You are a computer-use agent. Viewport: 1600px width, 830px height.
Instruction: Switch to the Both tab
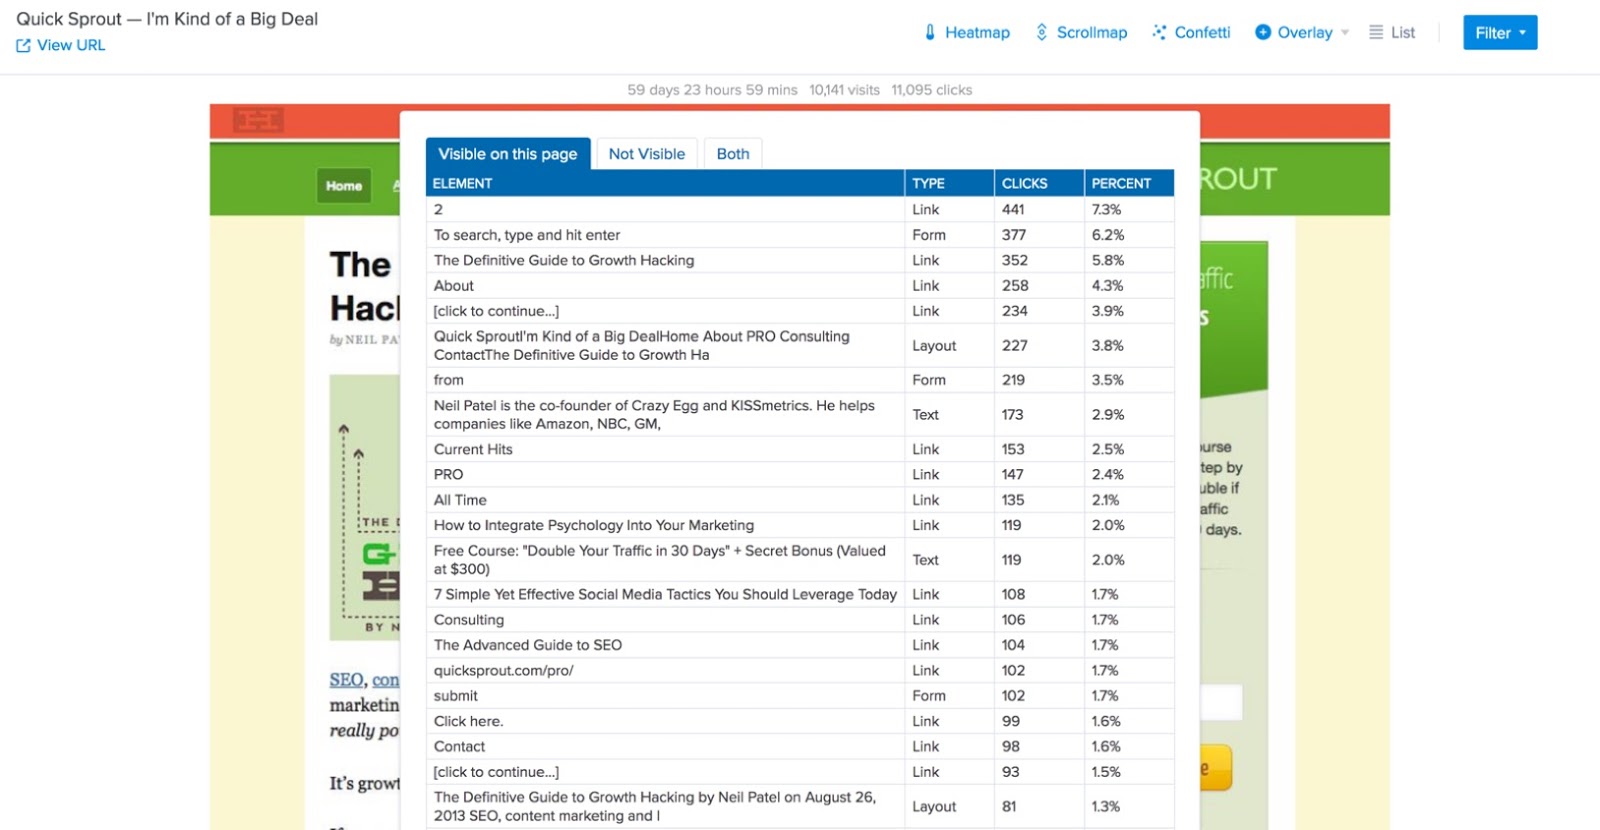732,154
